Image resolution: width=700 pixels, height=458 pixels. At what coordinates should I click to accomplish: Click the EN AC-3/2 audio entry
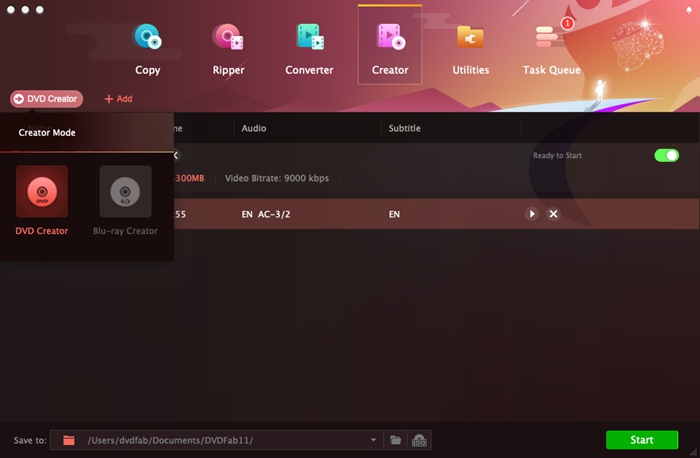(x=266, y=214)
